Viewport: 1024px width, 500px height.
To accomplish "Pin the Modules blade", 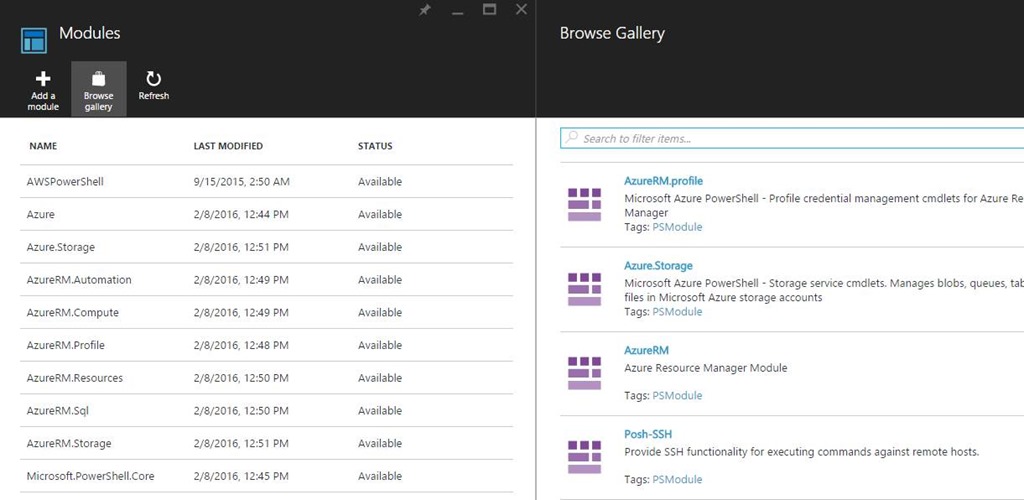I will (424, 10).
